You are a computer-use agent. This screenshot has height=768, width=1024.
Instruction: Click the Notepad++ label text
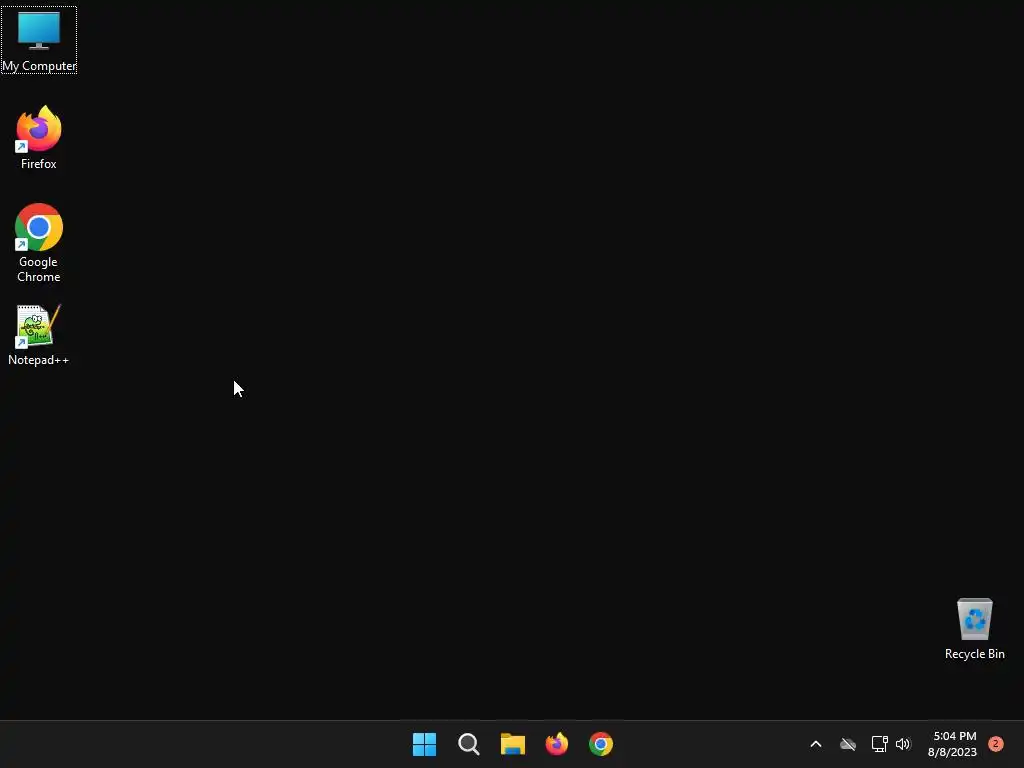39,360
